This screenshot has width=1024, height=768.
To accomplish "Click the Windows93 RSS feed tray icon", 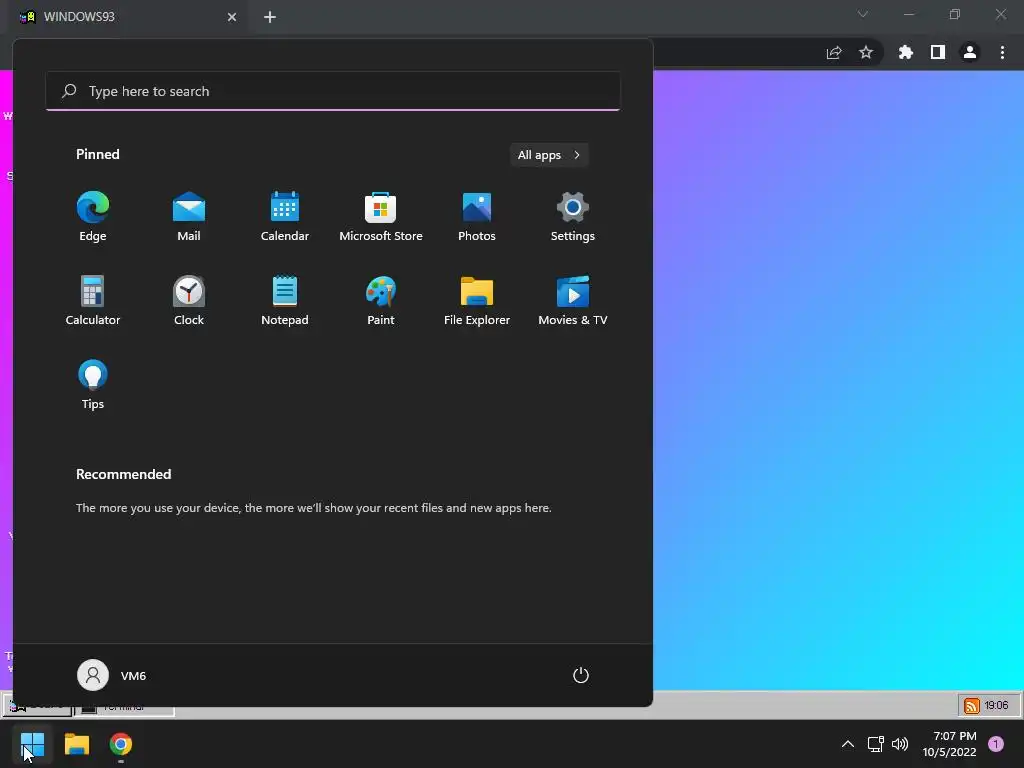I will [972, 705].
